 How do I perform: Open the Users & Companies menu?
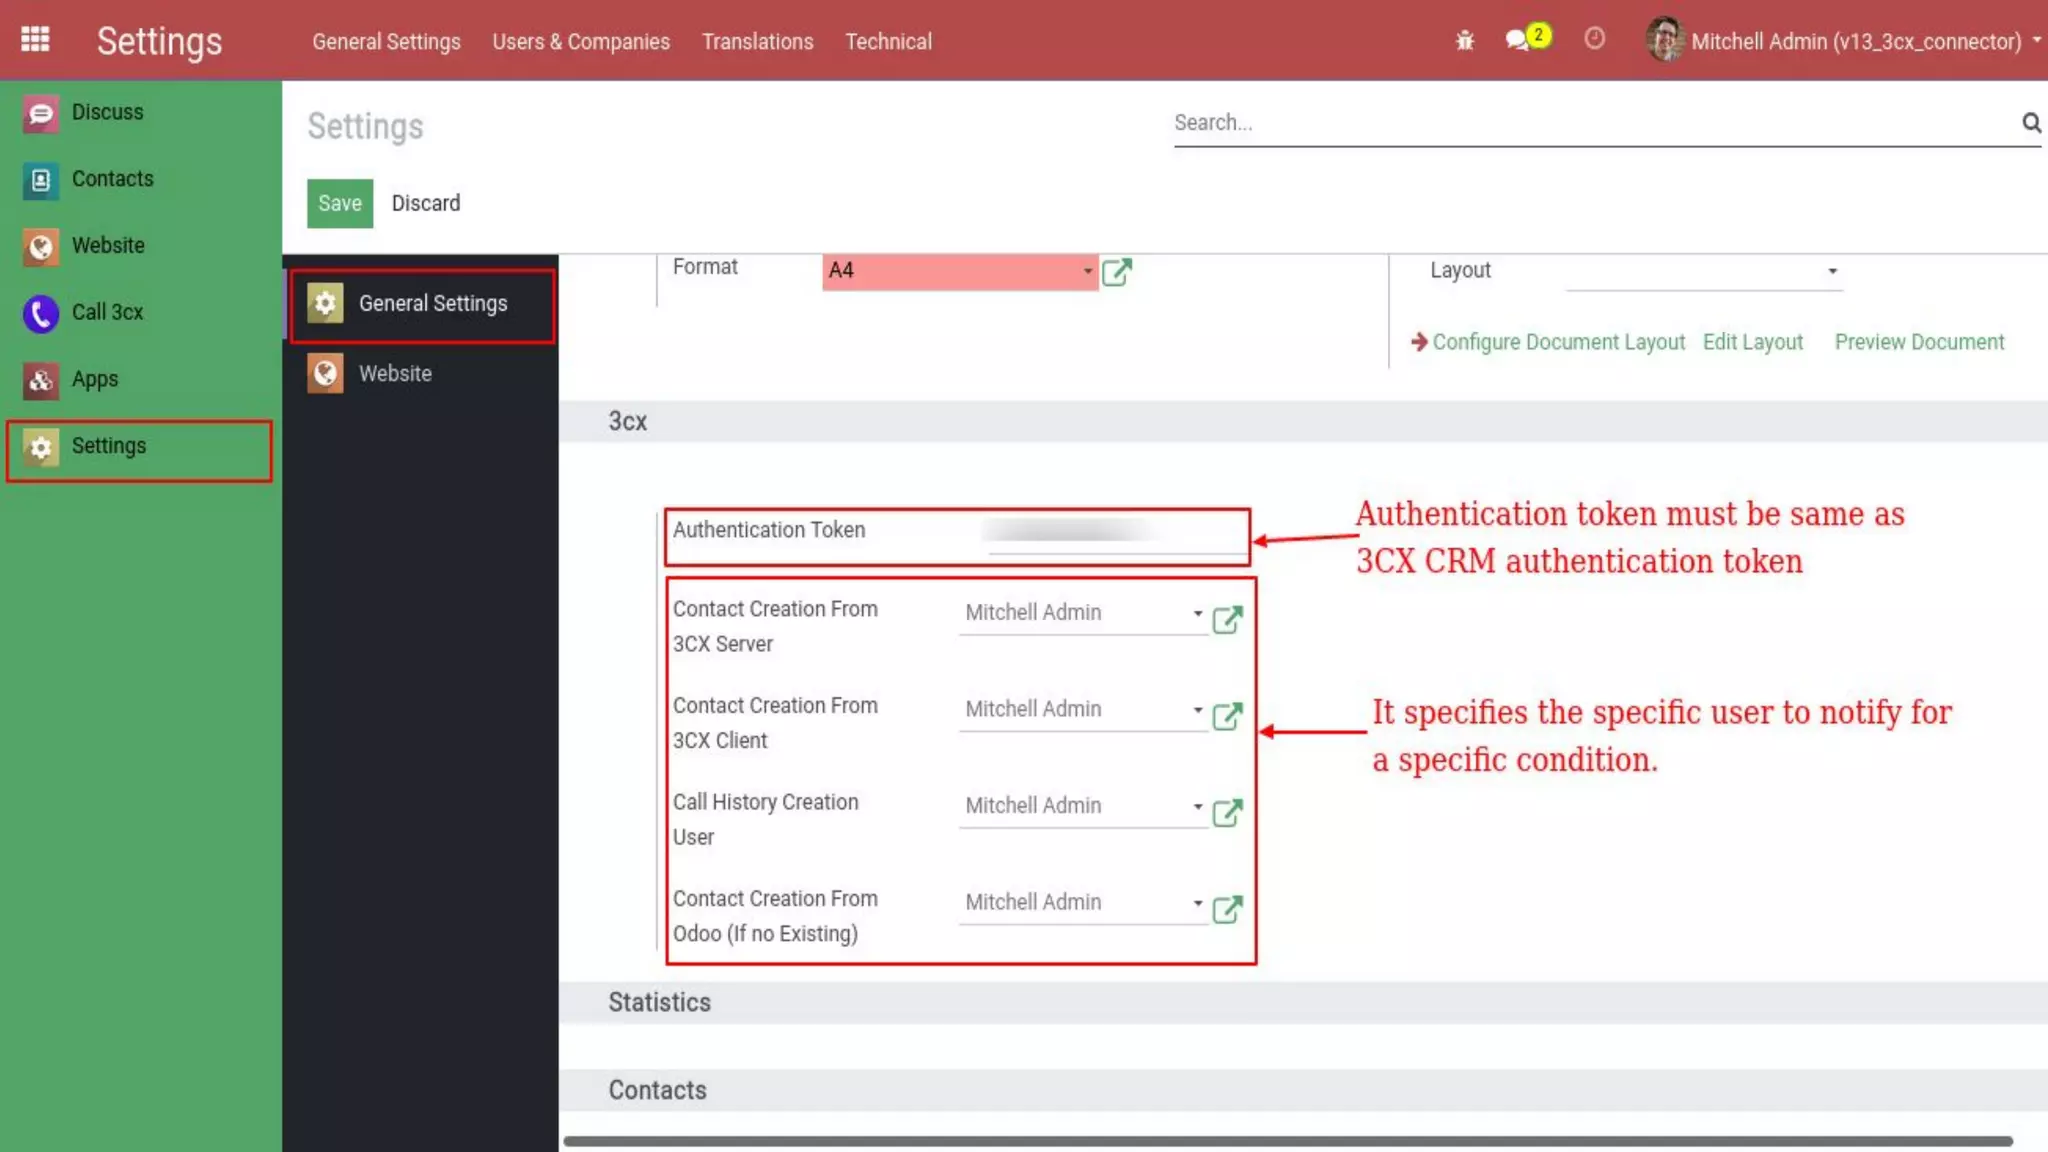click(581, 41)
